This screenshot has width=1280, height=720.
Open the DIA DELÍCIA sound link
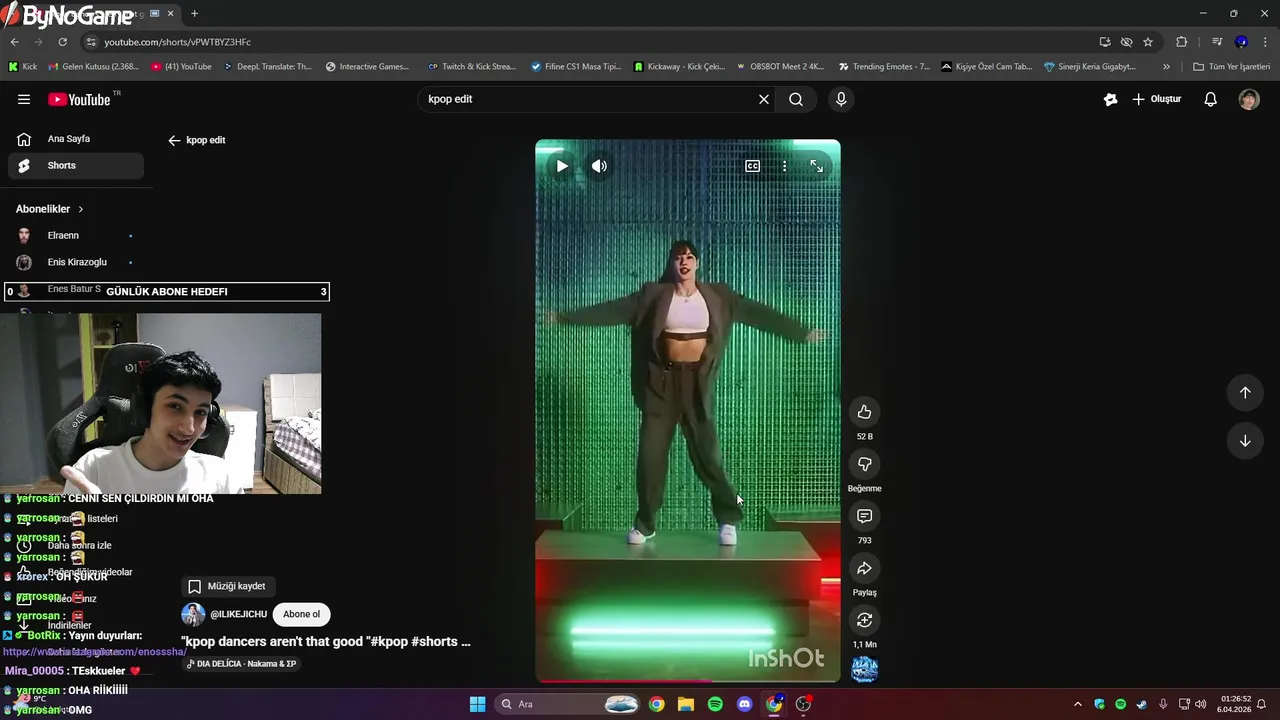241,664
